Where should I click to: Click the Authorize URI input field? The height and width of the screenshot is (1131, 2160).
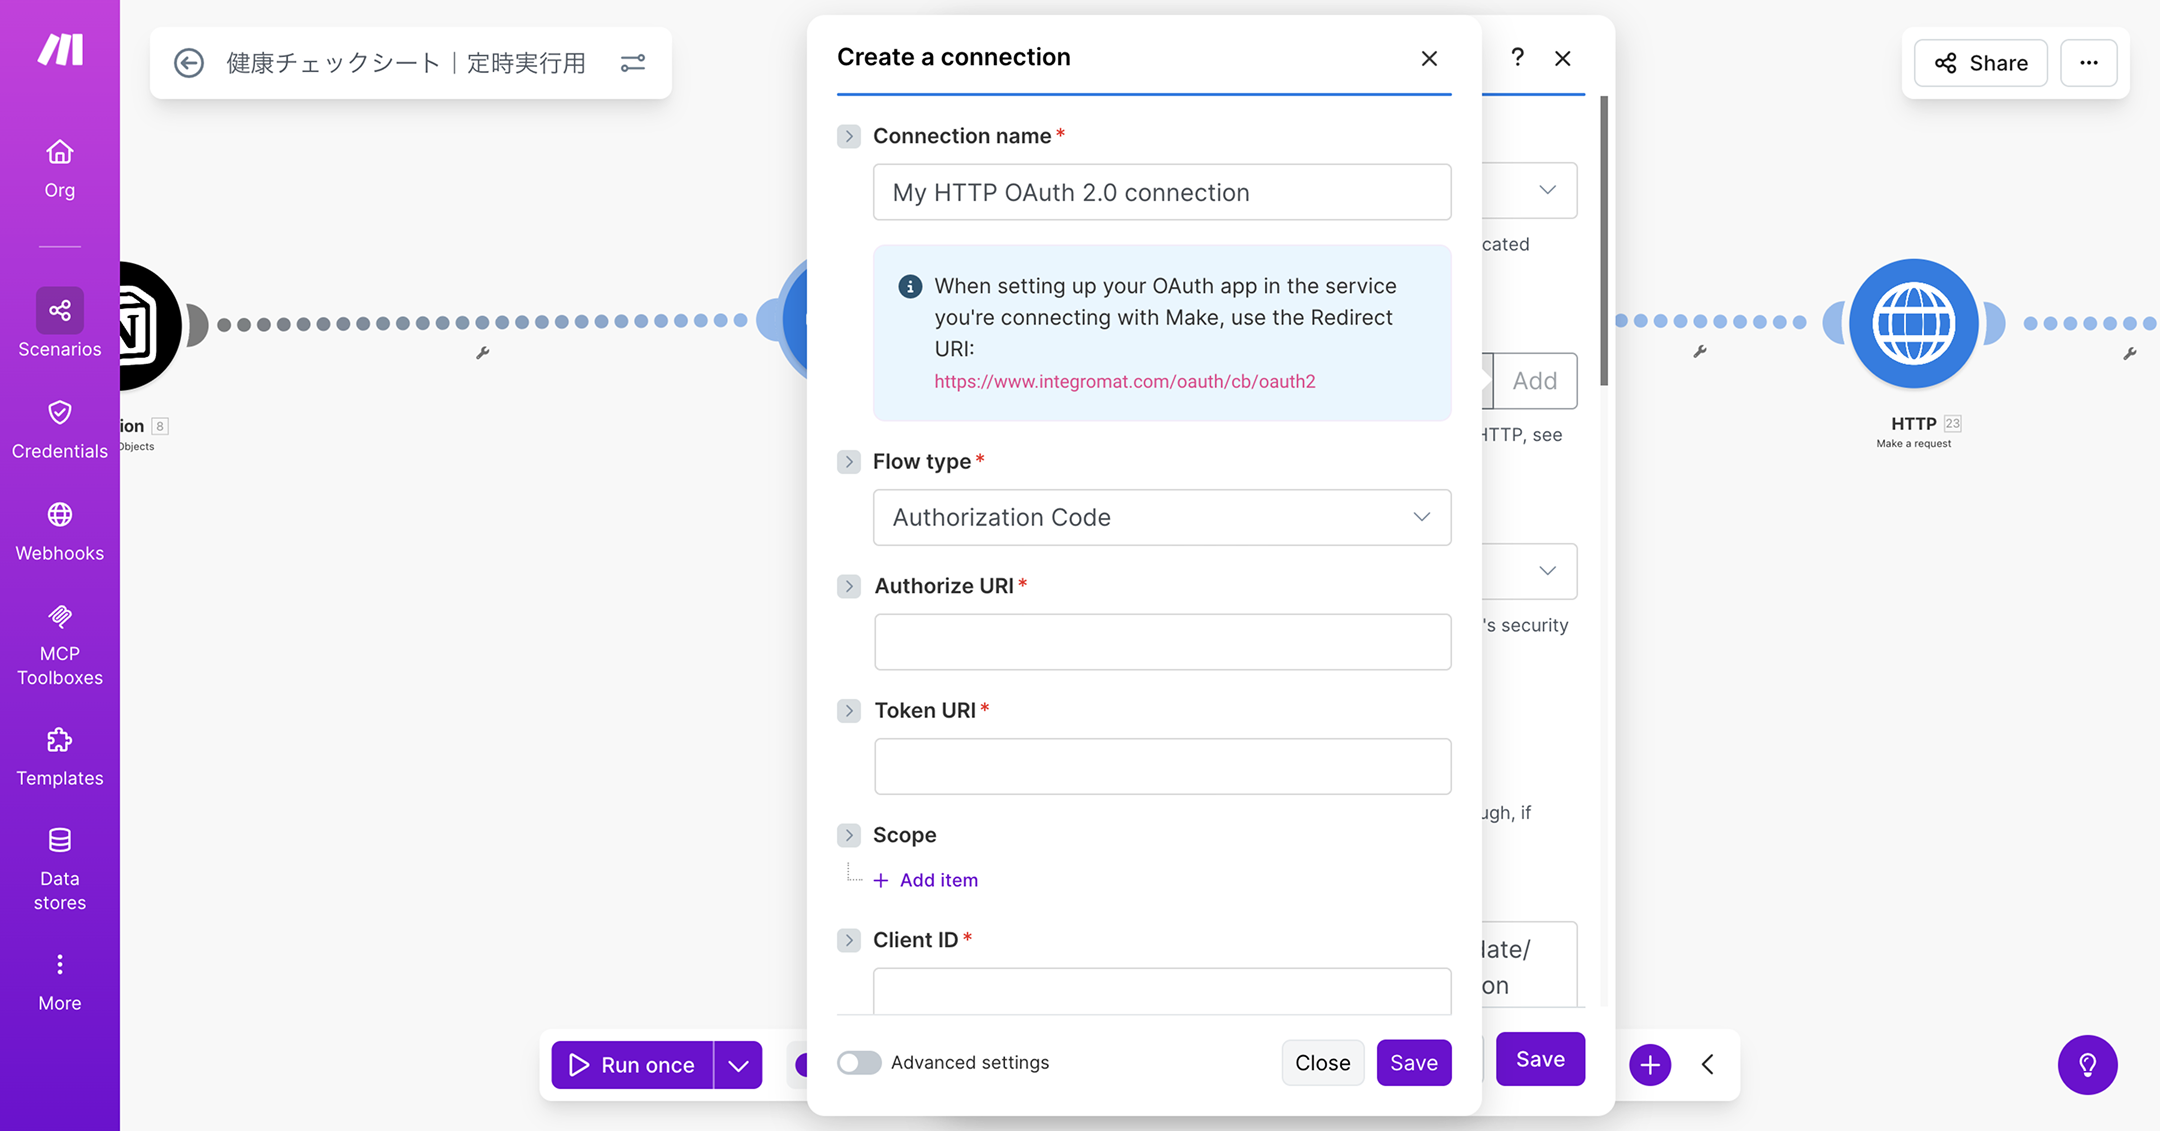click(x=1161, y=642)
